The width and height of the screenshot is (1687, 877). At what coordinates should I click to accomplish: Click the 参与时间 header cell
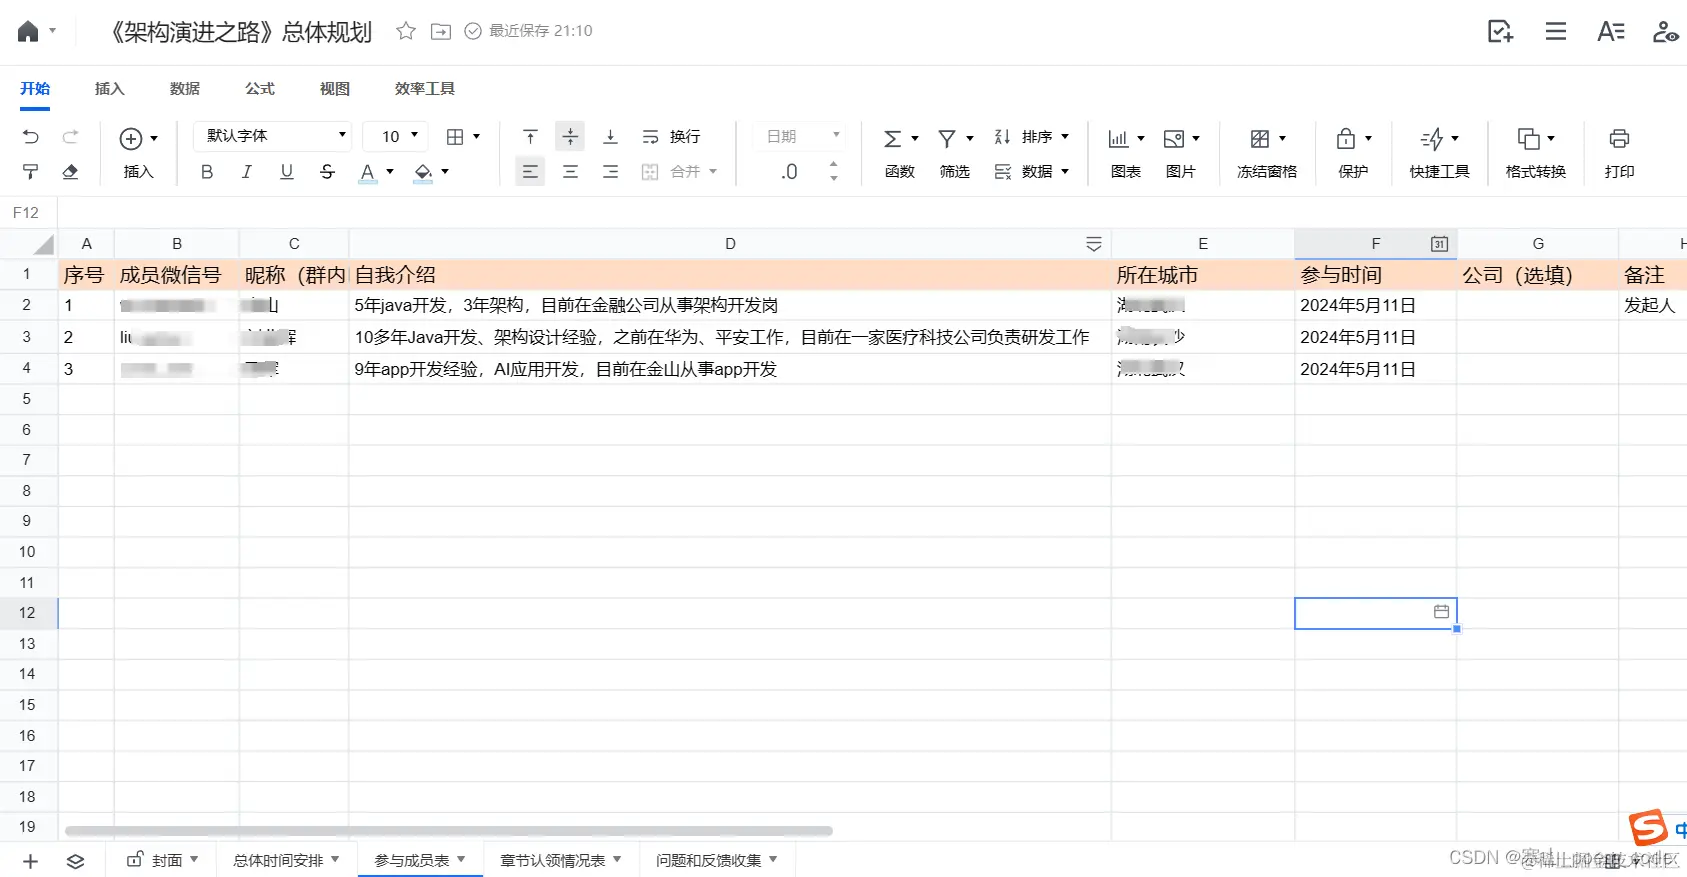point(1375,275)
